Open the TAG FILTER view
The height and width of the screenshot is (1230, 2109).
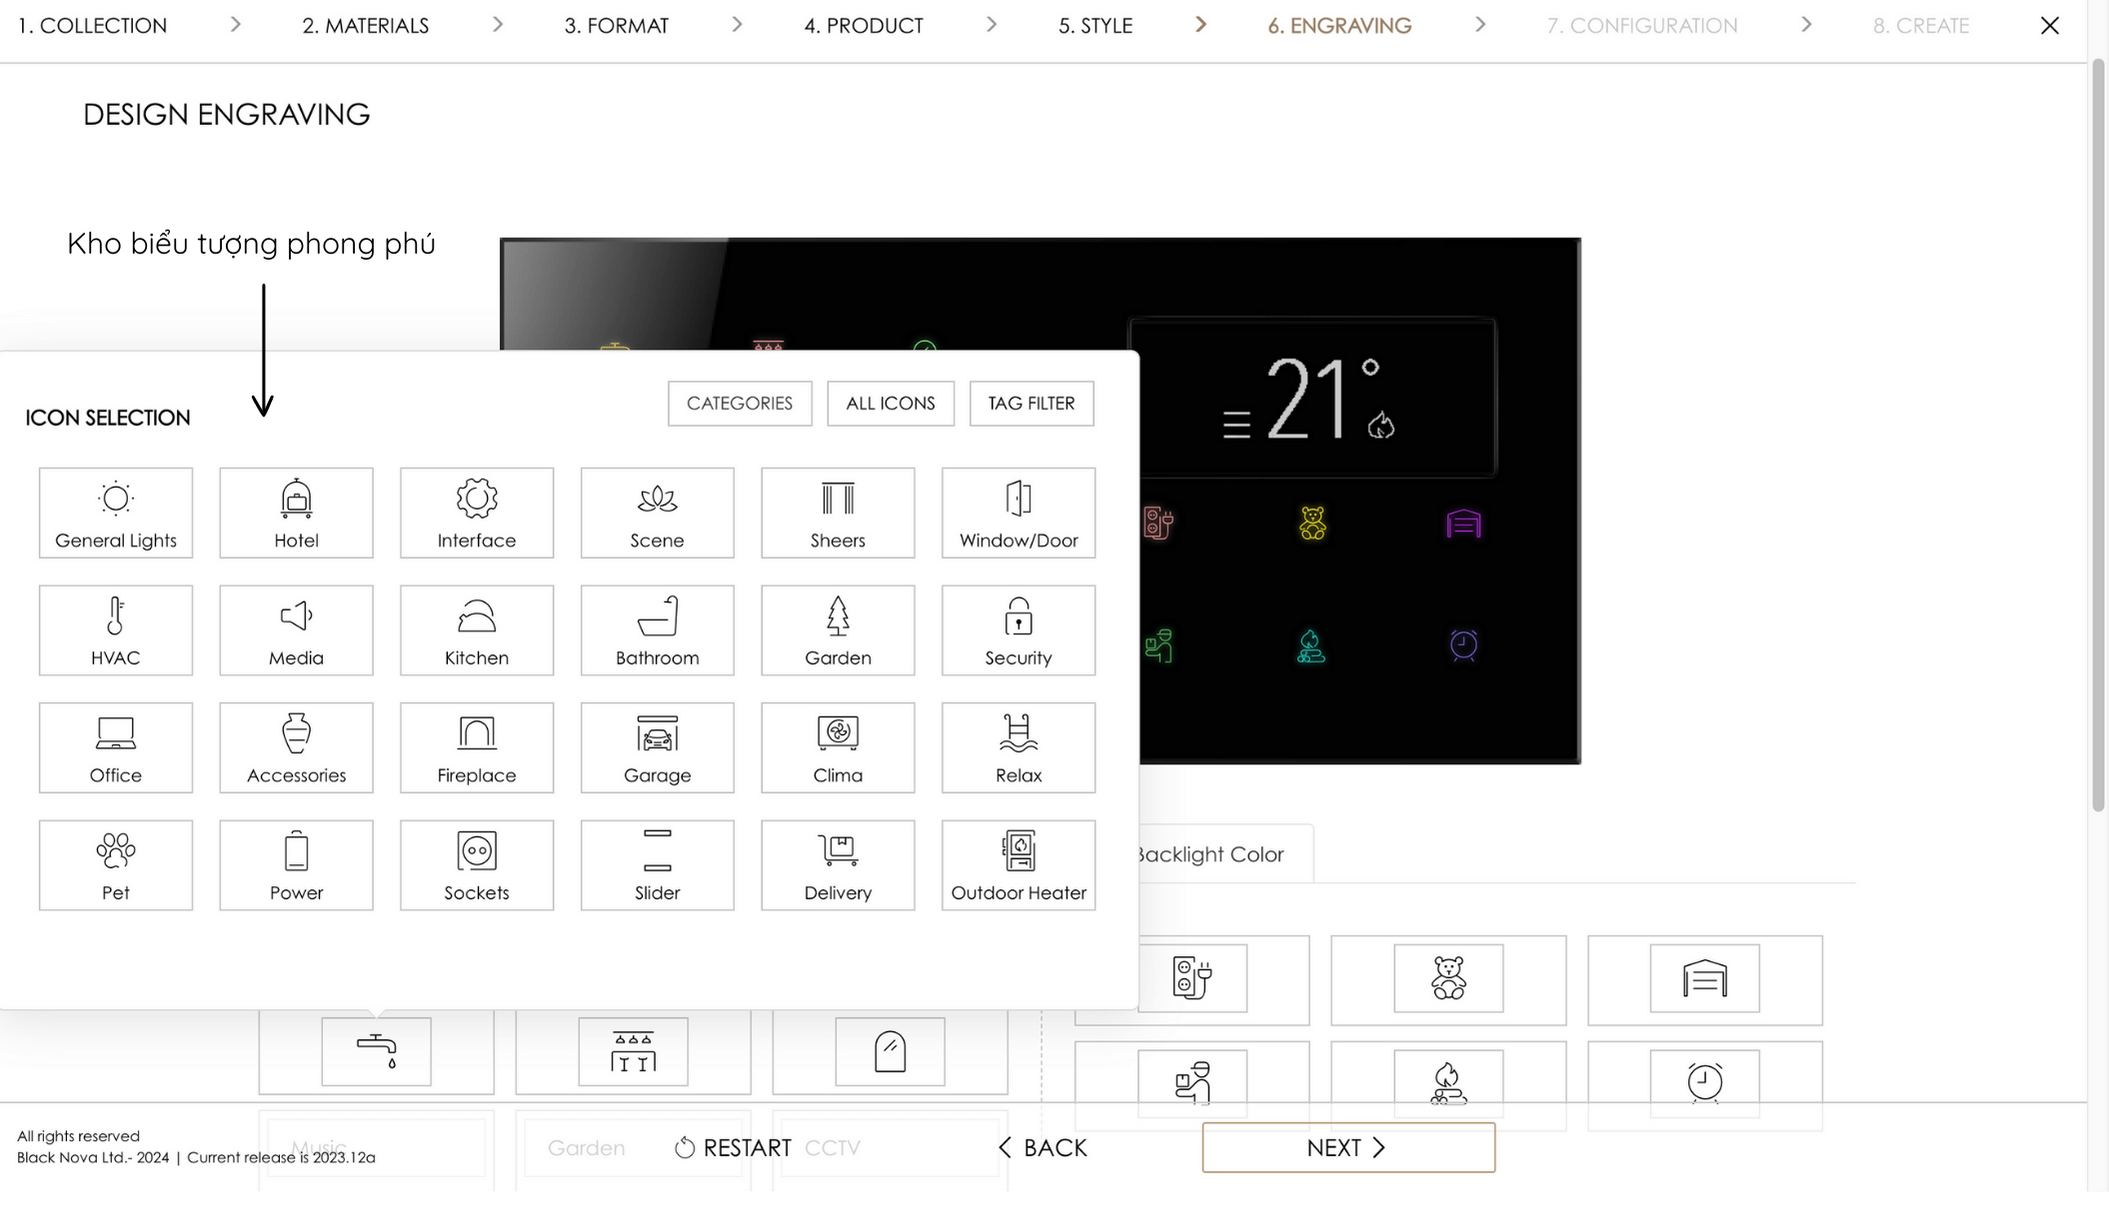point(1031,403)
